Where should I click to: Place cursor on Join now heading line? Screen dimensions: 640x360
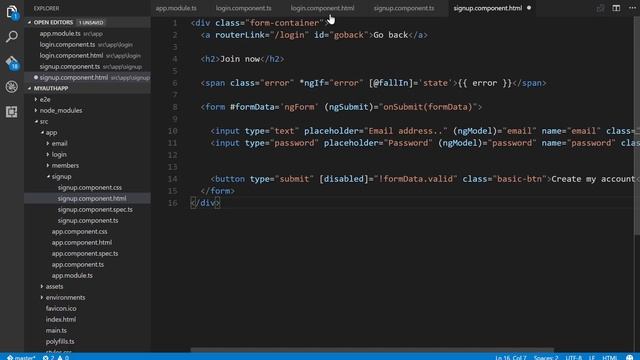tap(242, 59)
